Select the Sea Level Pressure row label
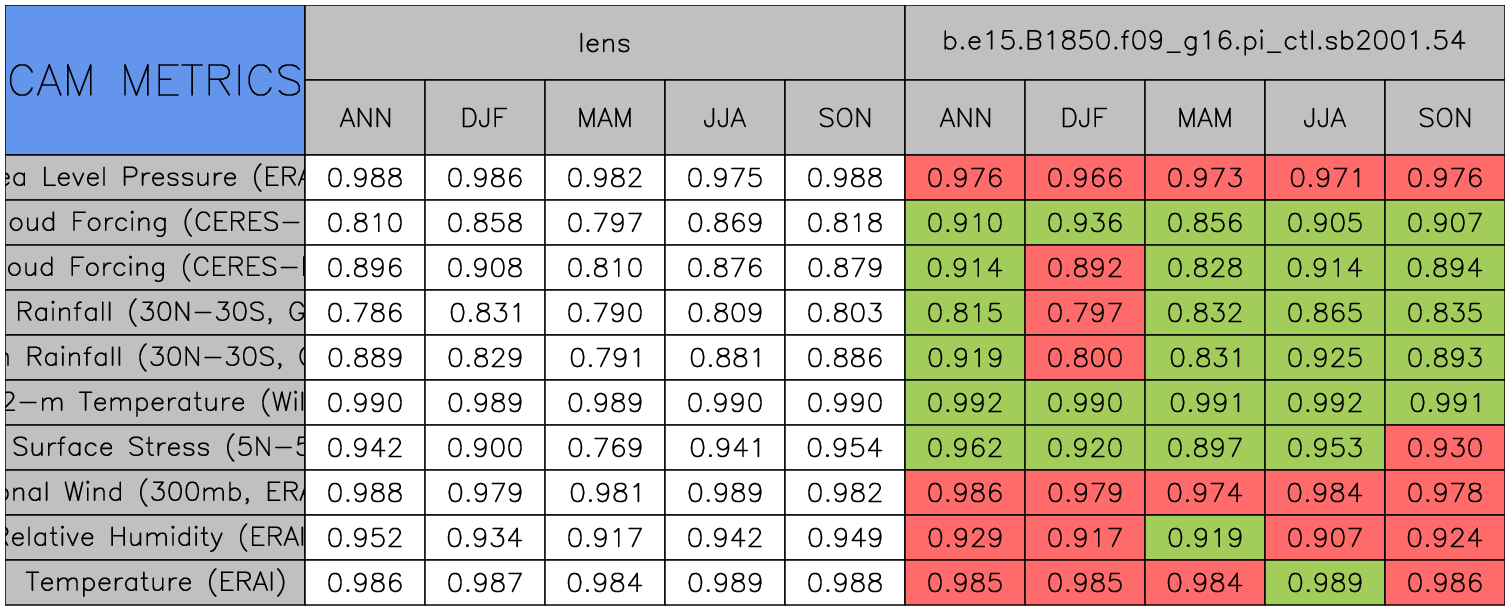 pos(155,178)
